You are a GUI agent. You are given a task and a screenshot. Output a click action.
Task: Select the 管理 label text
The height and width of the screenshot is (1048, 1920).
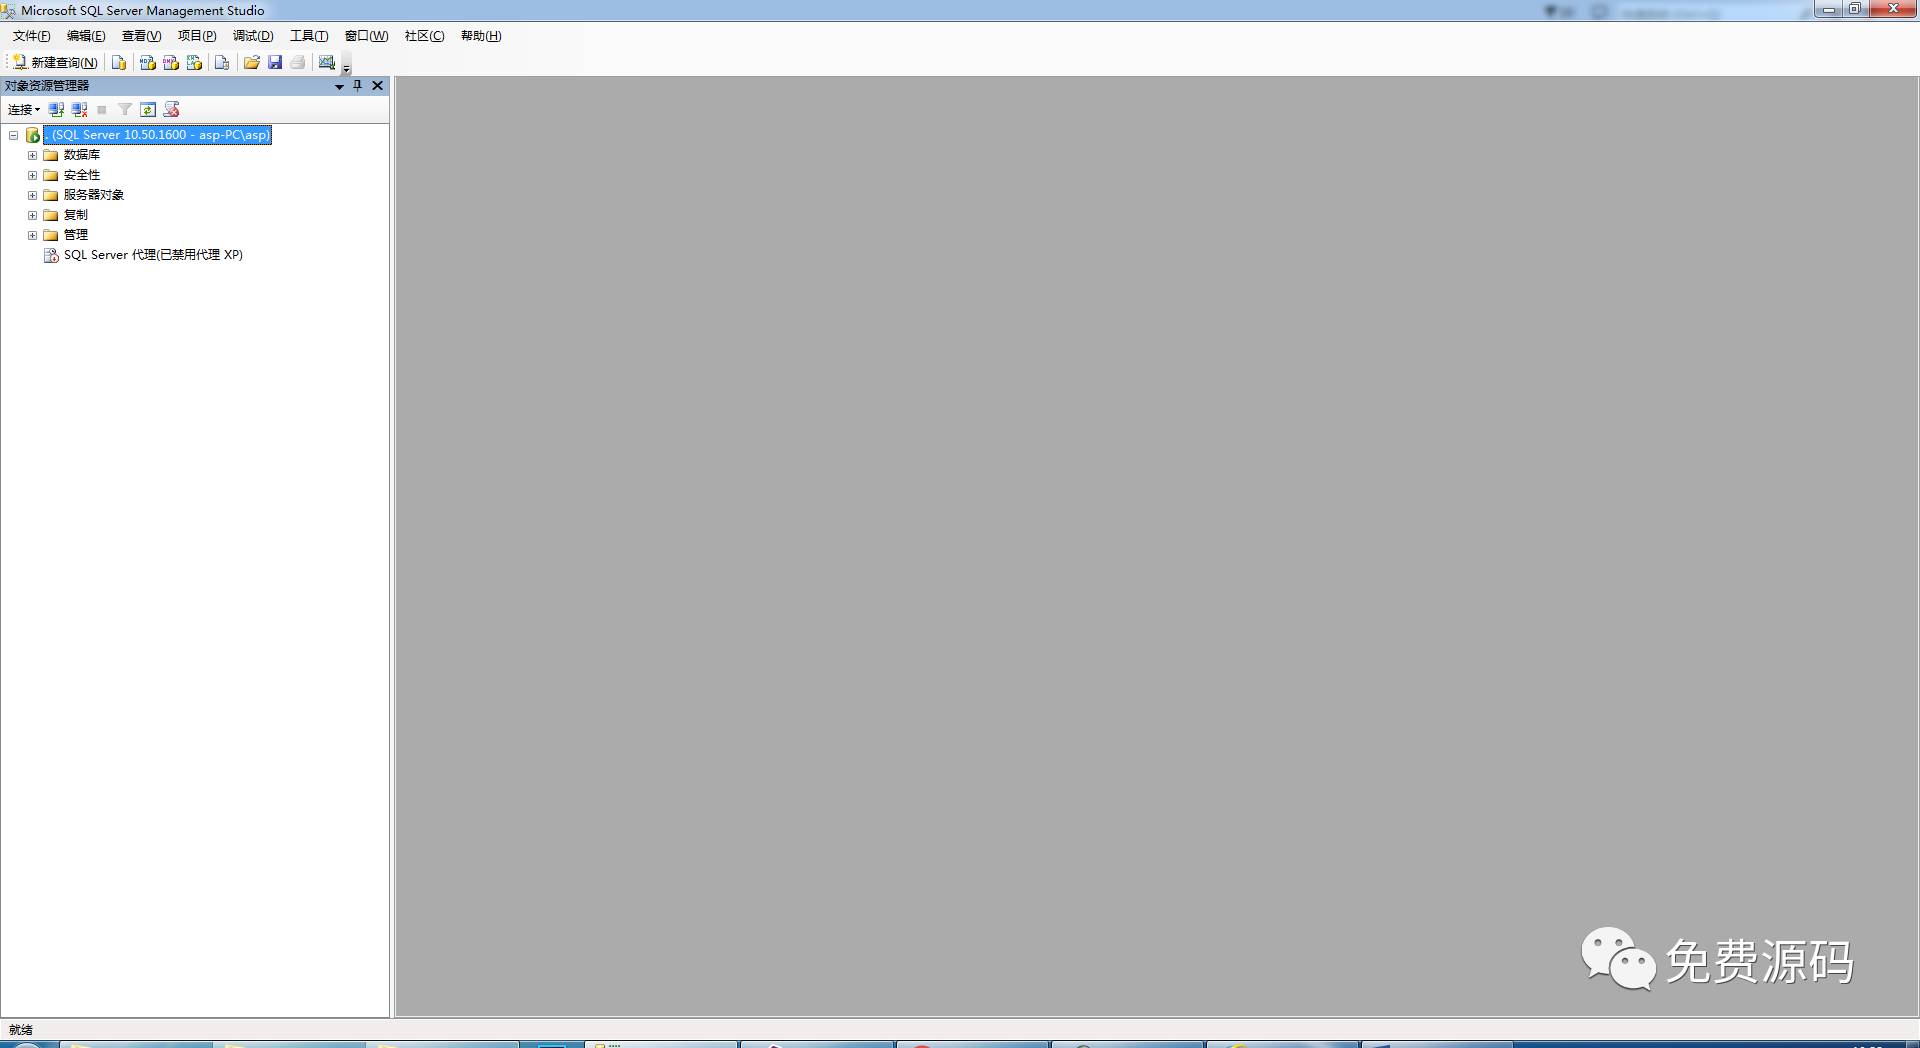click(76, 235)
